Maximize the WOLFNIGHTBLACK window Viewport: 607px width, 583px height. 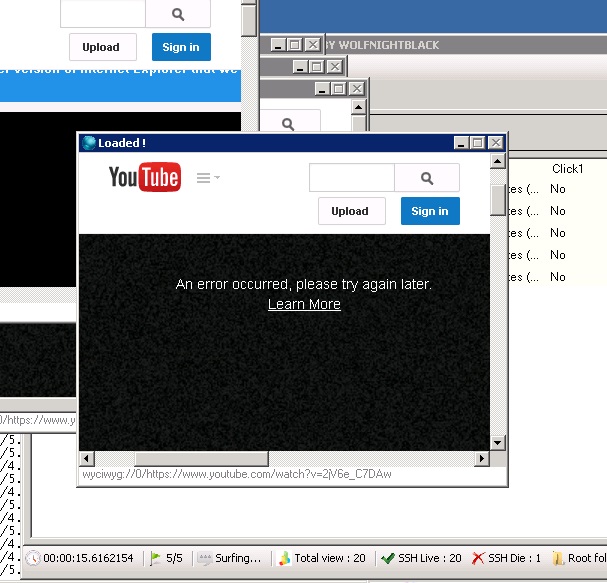click(x=295, y=45)
